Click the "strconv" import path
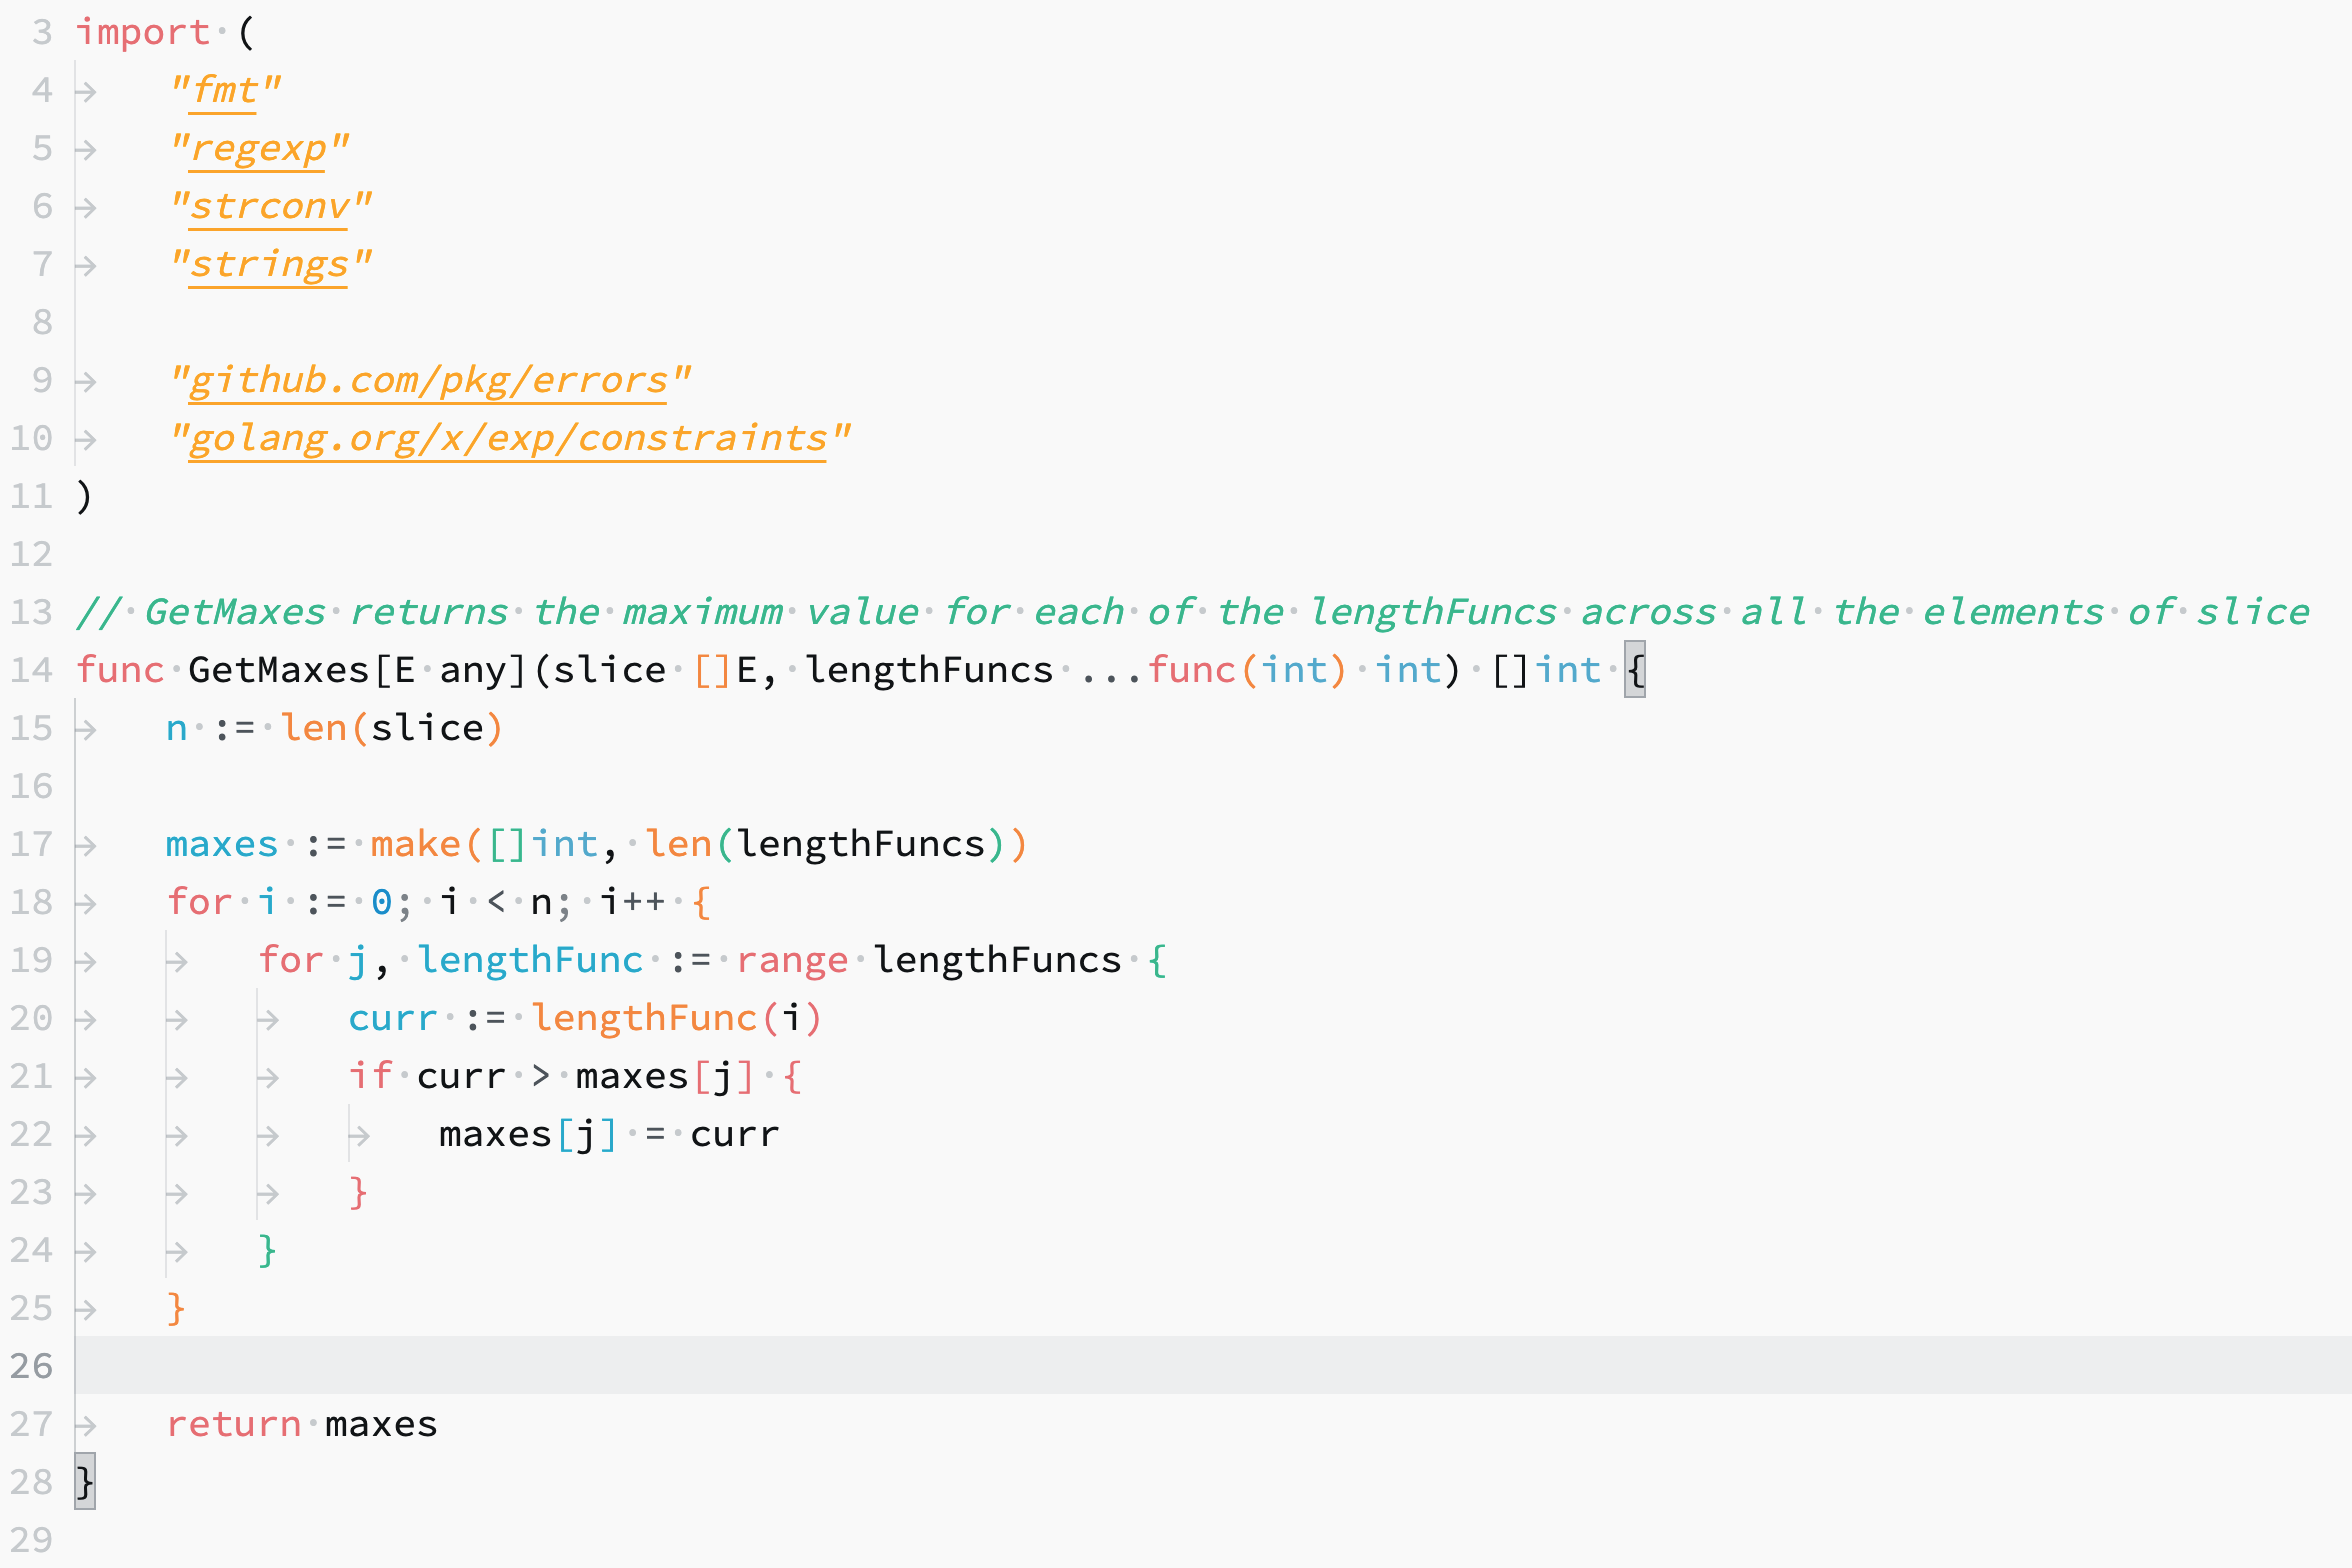The image size is (2352, 1568). click(270, 206)
